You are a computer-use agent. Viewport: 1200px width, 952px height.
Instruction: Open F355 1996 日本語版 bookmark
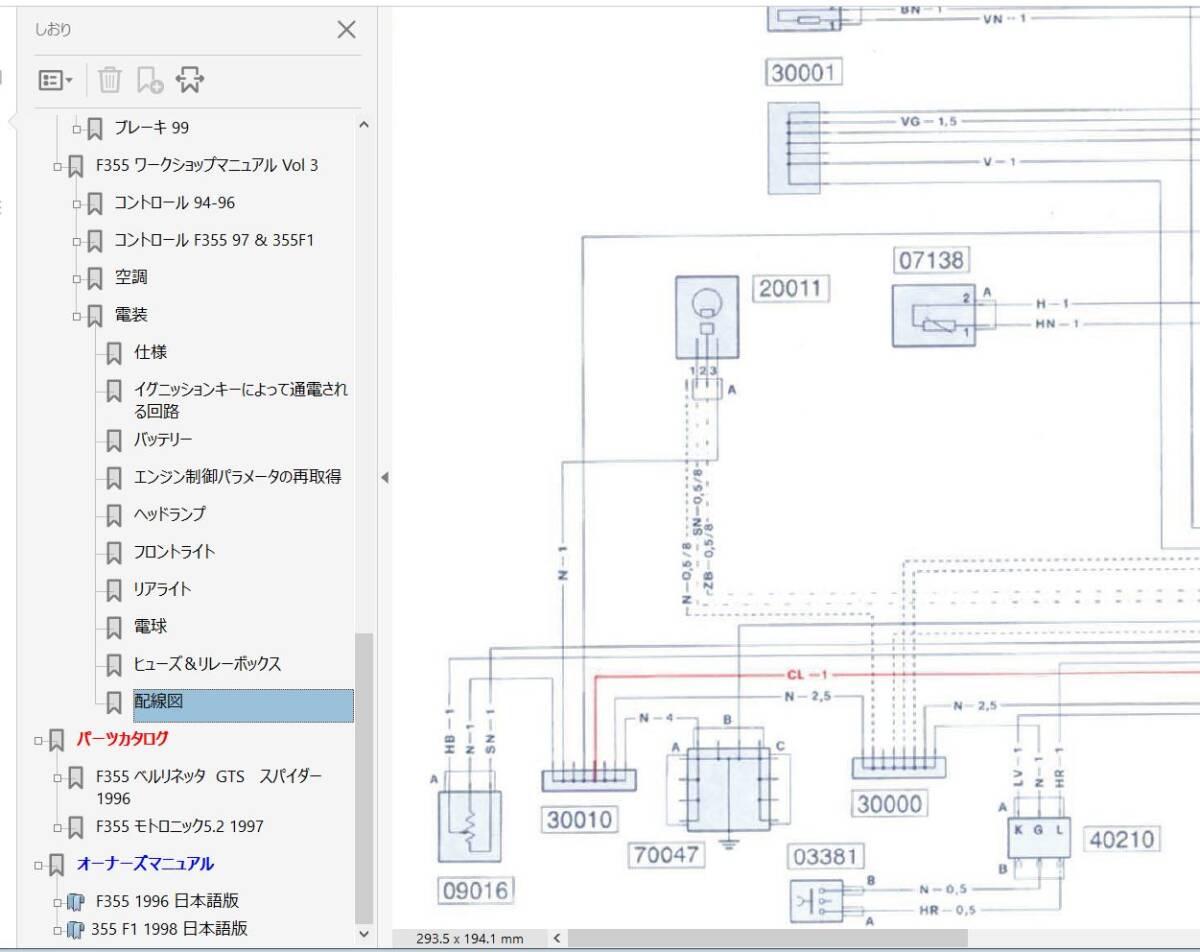(x=167, y=900)
